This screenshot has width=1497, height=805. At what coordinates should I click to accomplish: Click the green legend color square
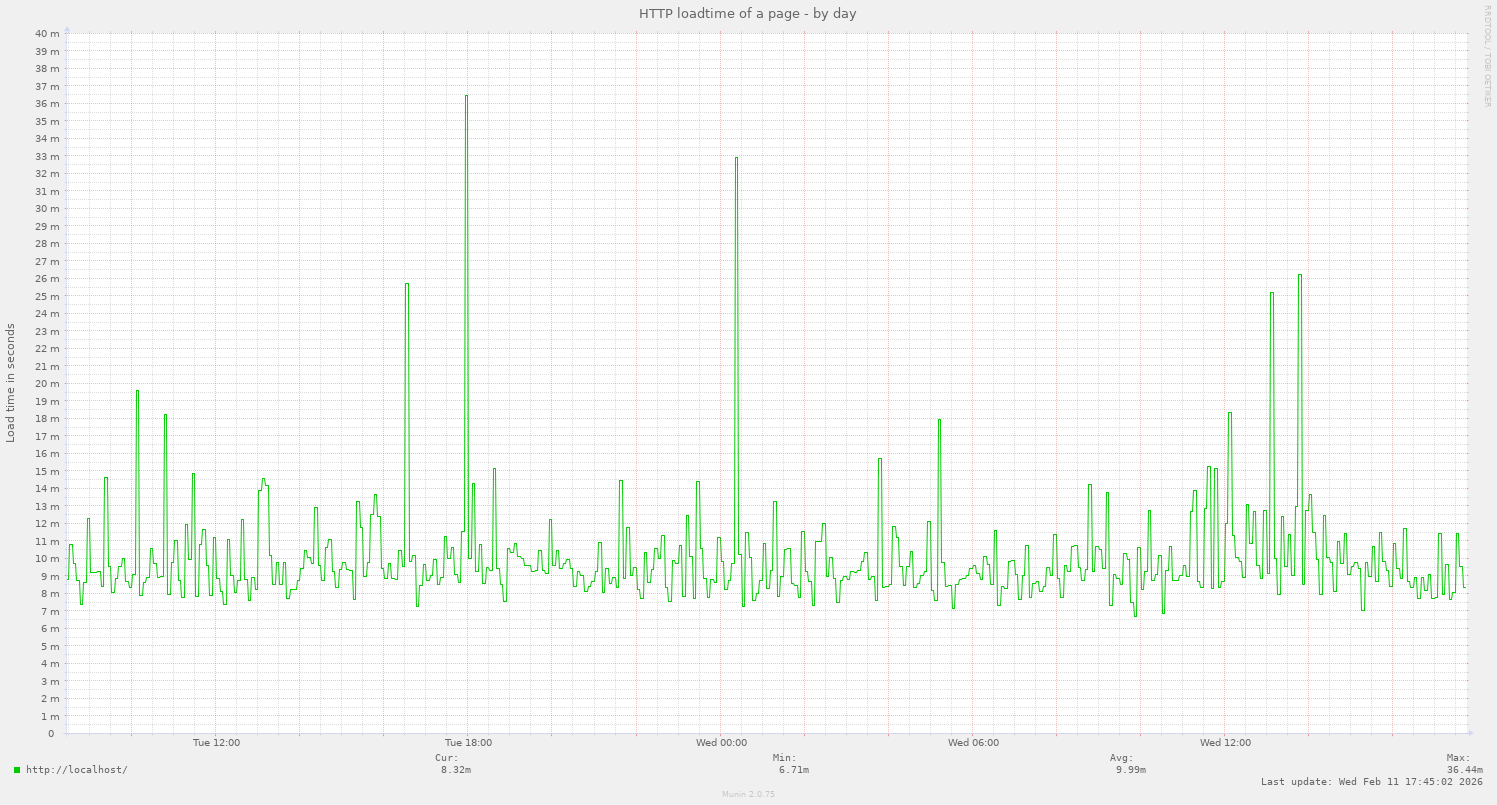pos(17,770)
